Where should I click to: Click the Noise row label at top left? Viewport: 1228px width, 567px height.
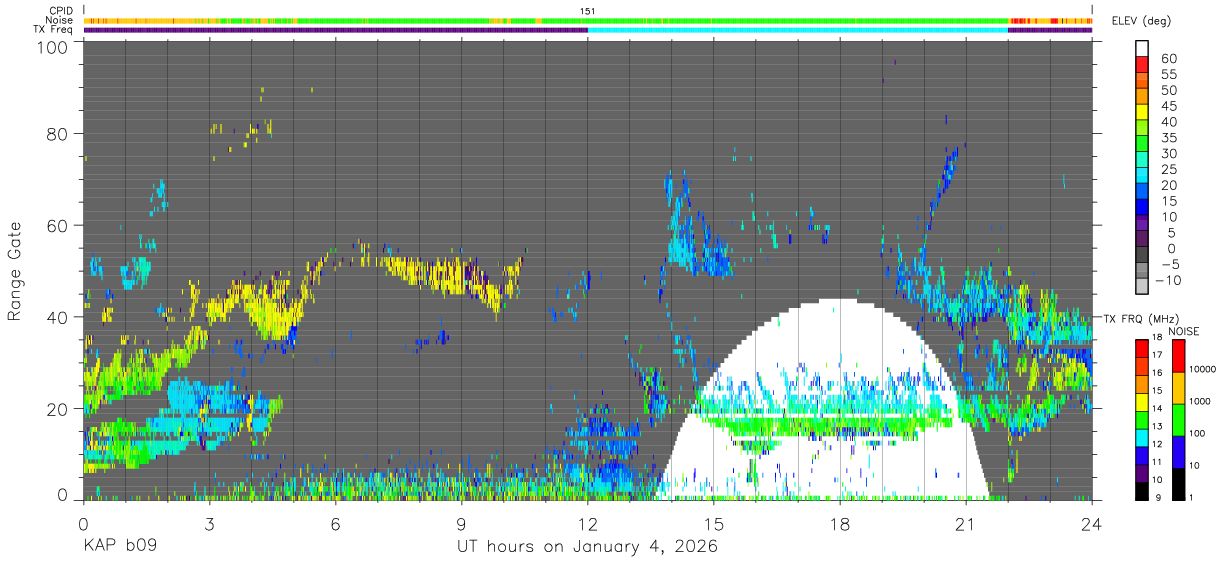click(60, 20)
